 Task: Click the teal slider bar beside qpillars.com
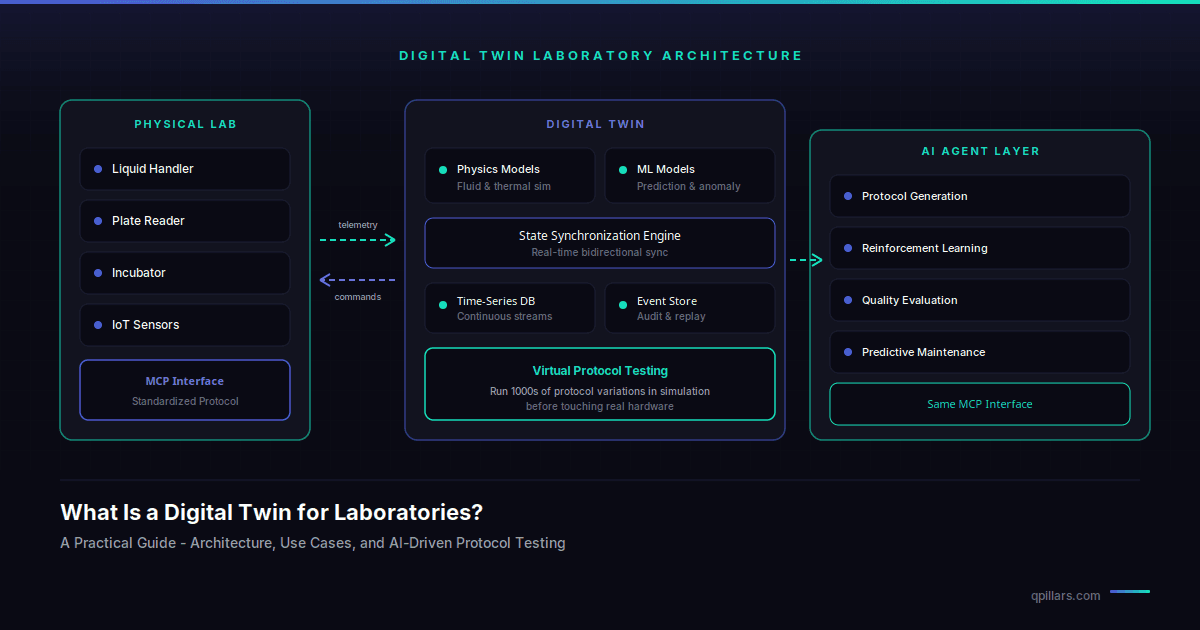(x=1130, y=592)
